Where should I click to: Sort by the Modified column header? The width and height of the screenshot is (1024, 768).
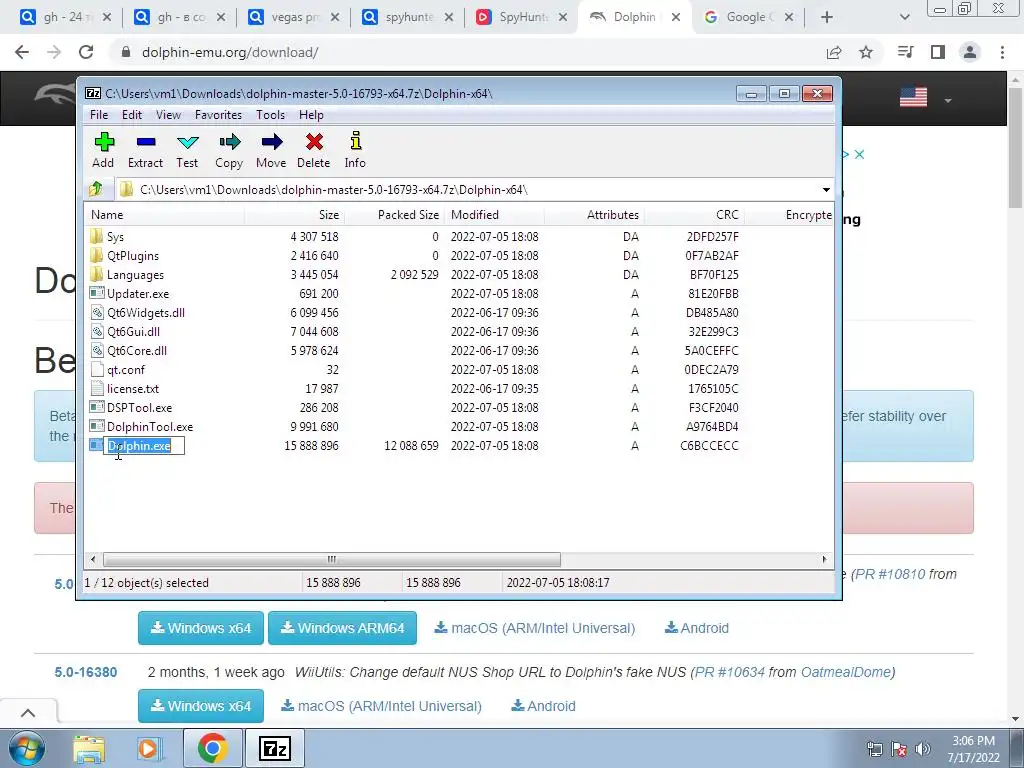(494, 215)
